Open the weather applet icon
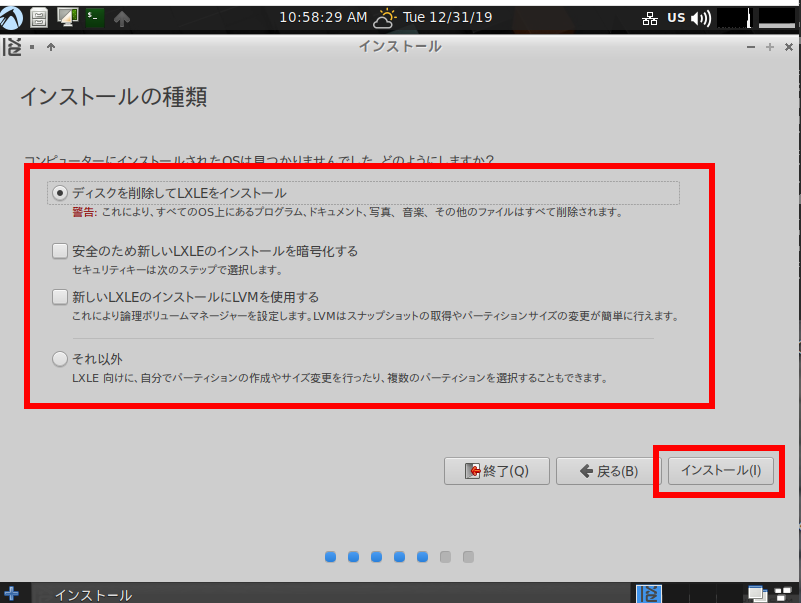The width and height of the screenshot is (801, 603). coord(385,18)
